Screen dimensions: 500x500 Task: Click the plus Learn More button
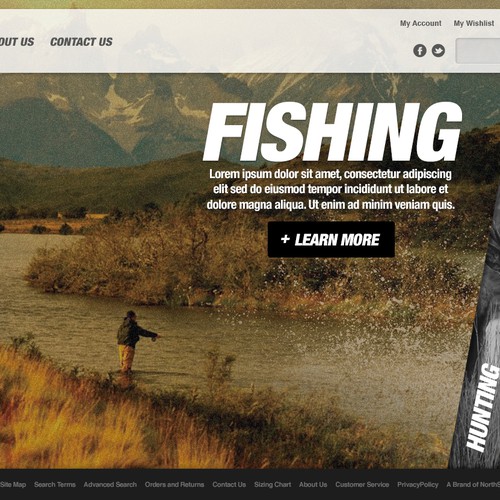pyautogui.click(x=331, y=239)
